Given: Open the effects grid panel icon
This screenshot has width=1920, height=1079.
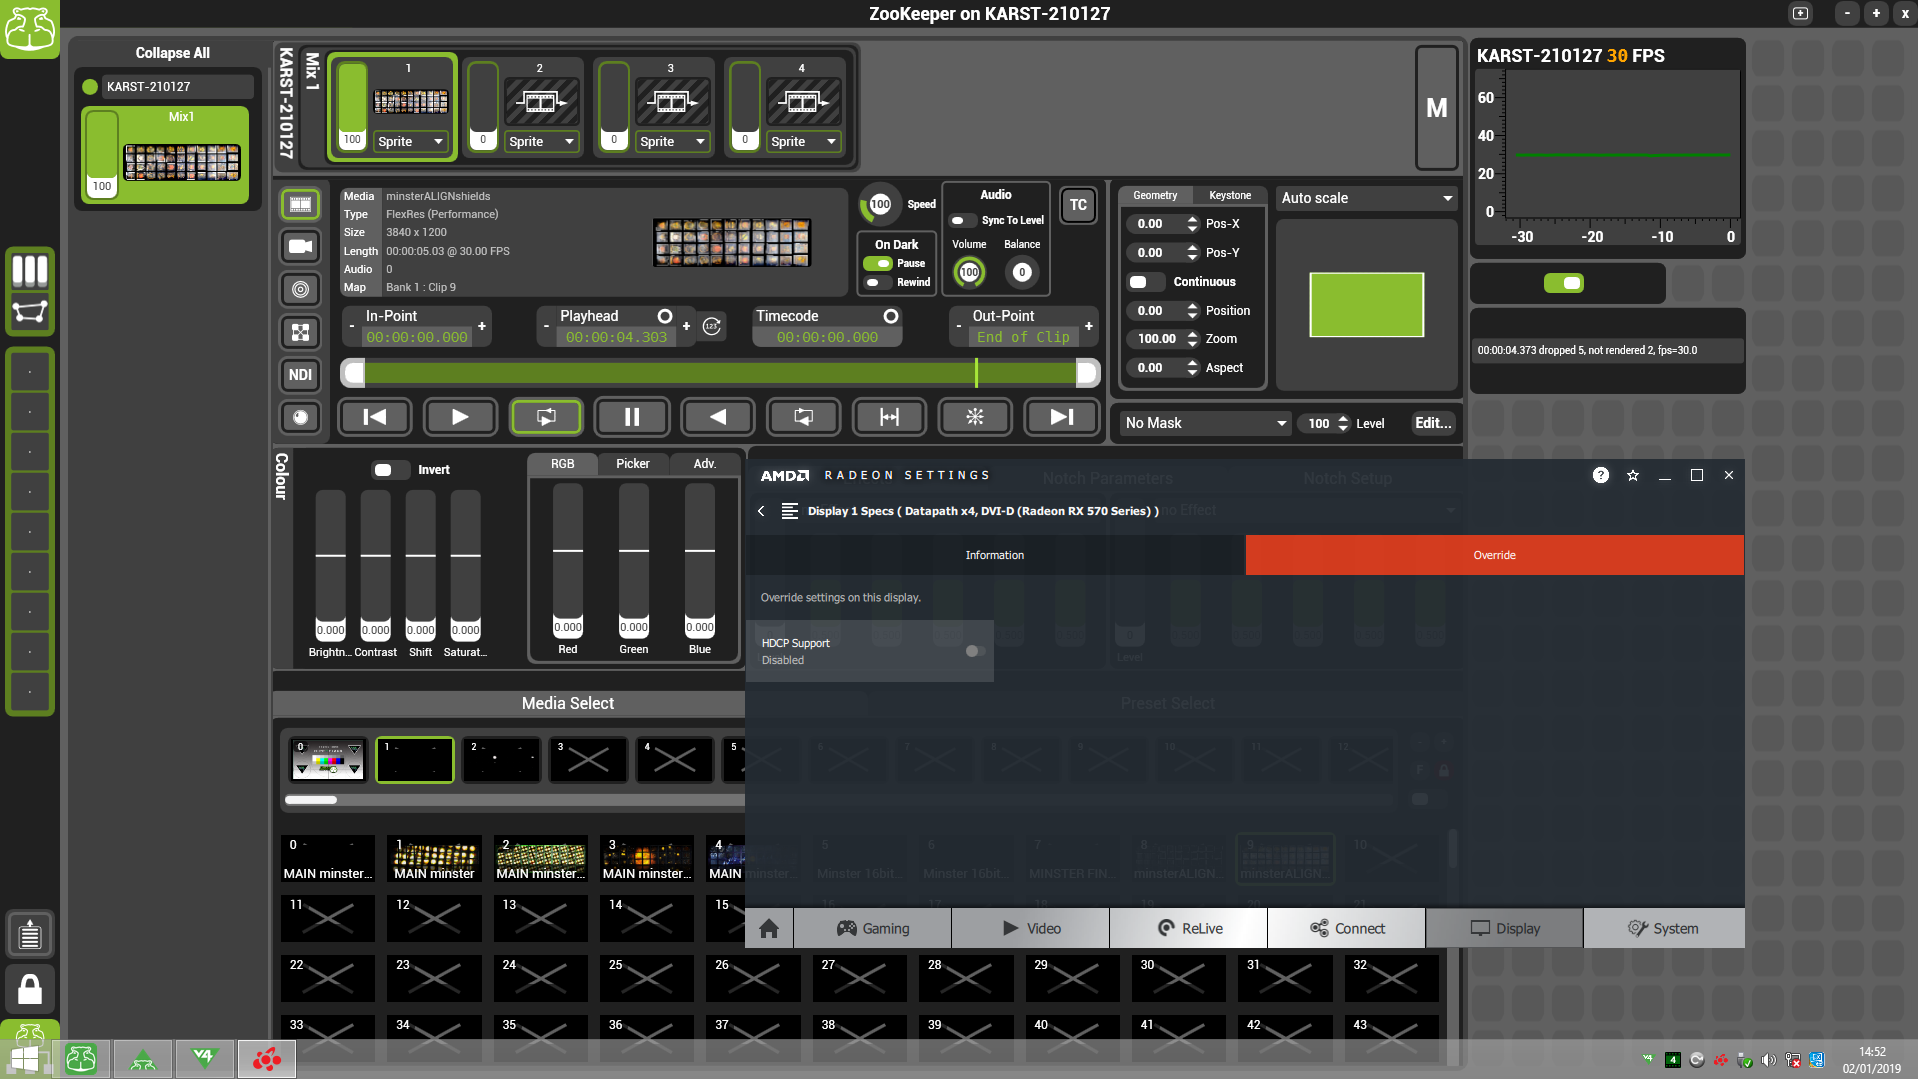Looking at the screenshot, I should pos(300,332).
